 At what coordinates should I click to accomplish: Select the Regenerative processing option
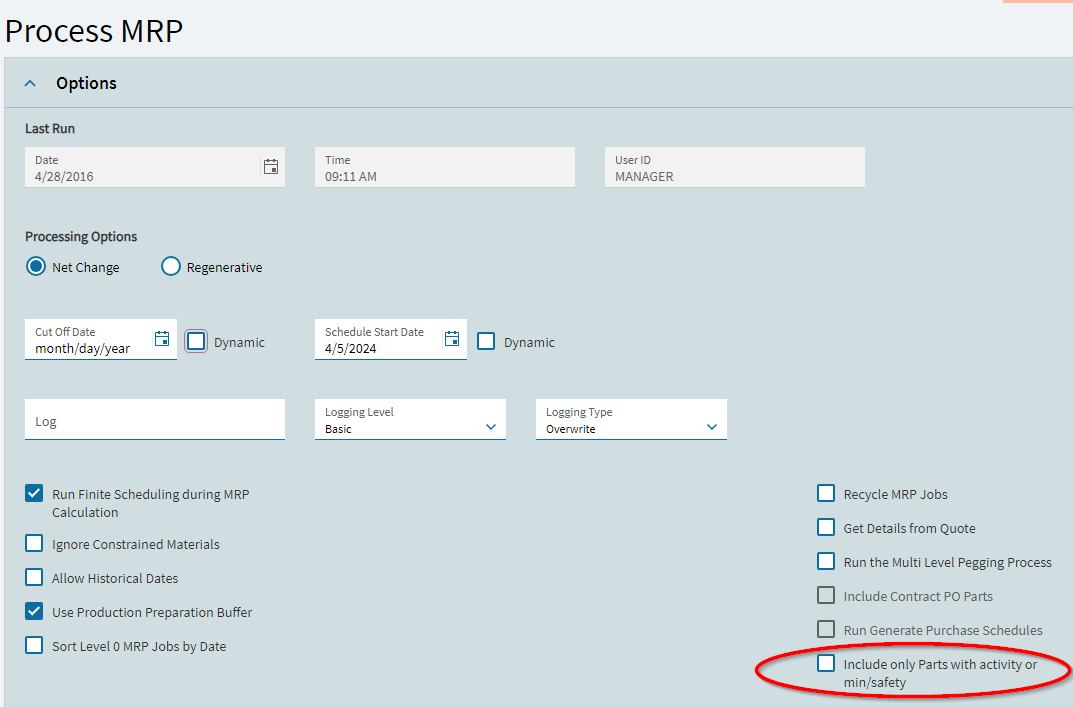[x=171, y=267]
